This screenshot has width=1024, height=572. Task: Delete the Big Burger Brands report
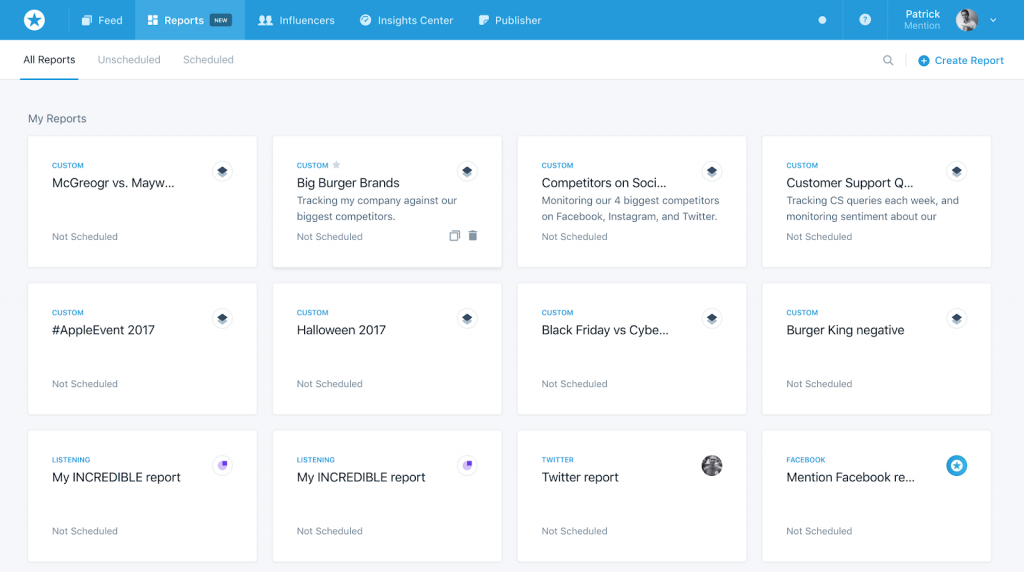[x=473, y=236]
